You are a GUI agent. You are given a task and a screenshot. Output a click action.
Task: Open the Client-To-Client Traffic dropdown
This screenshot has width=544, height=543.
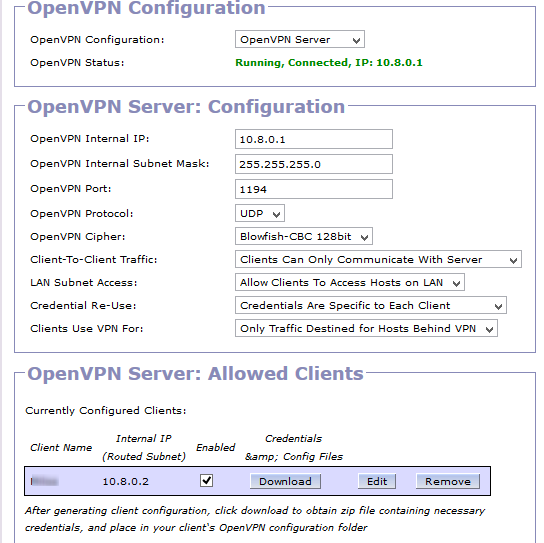(x=378, y=259)
